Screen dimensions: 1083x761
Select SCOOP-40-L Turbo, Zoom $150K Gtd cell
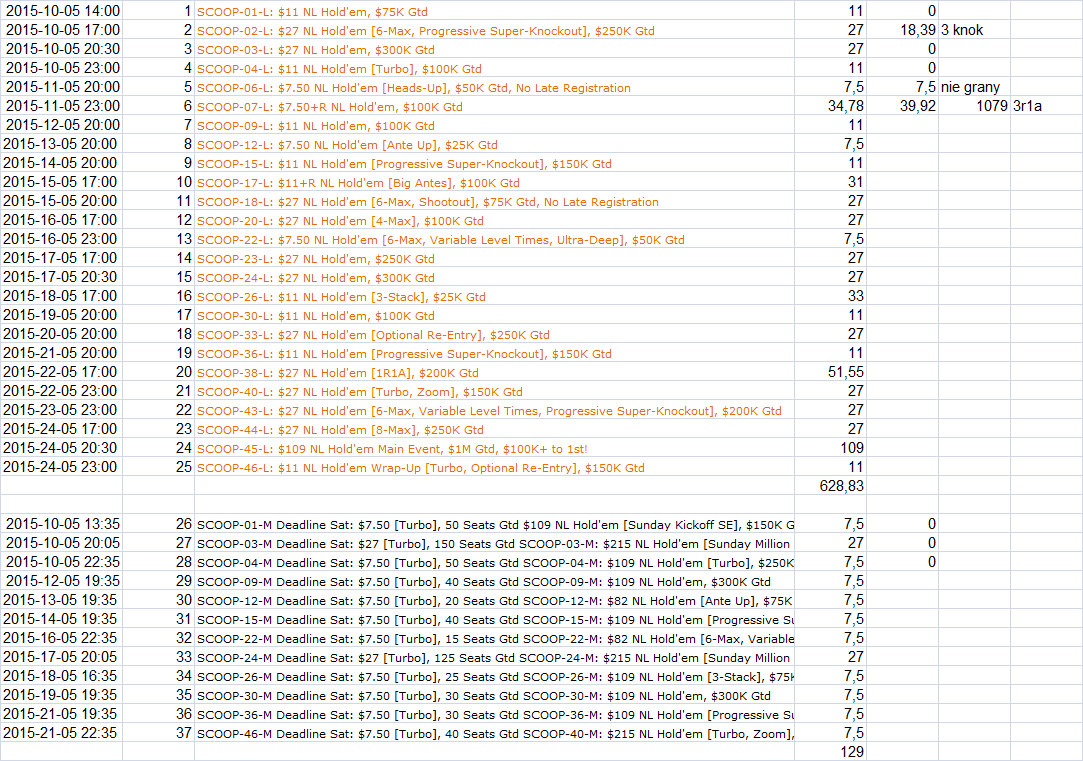494,391
